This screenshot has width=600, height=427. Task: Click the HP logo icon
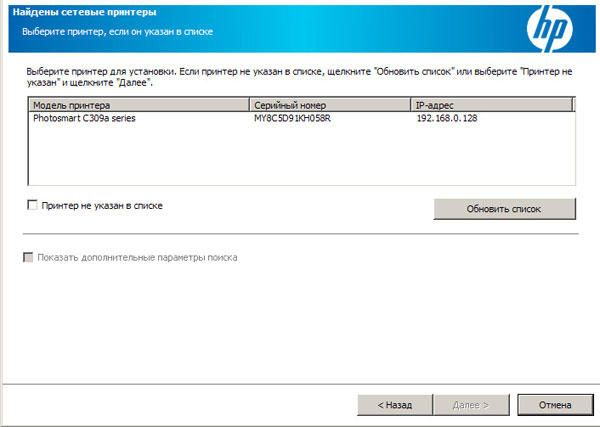(x=549, y=28)
